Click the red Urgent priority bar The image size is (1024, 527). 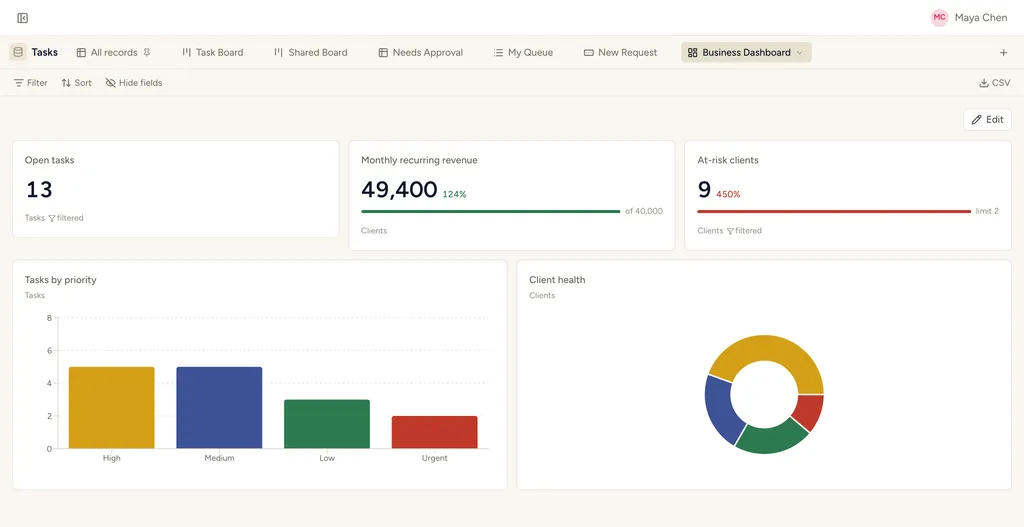pos(435,432)
